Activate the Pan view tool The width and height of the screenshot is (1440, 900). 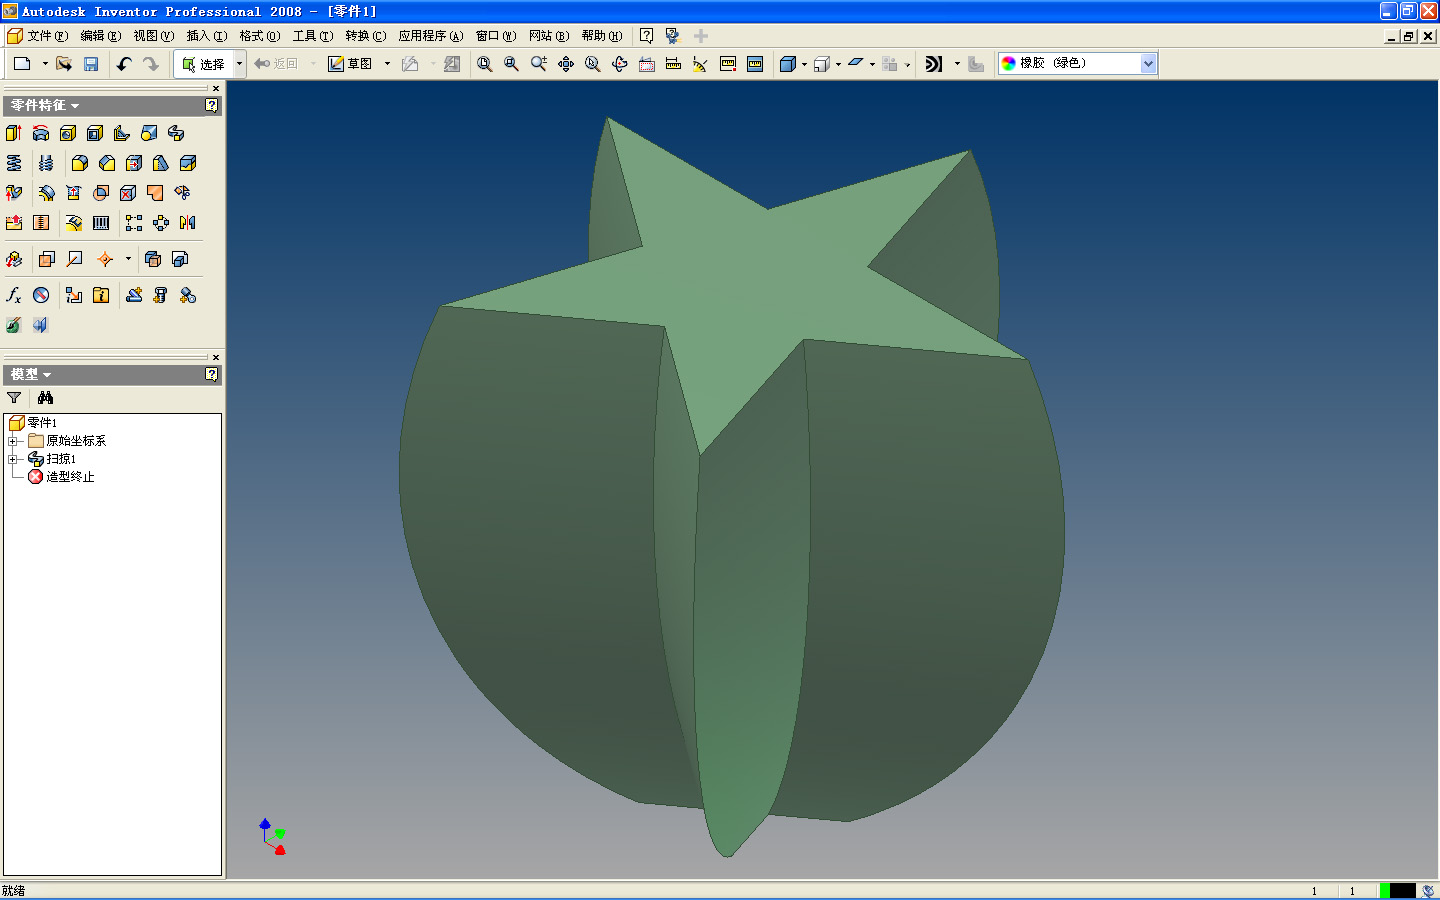tap(566, 64)
